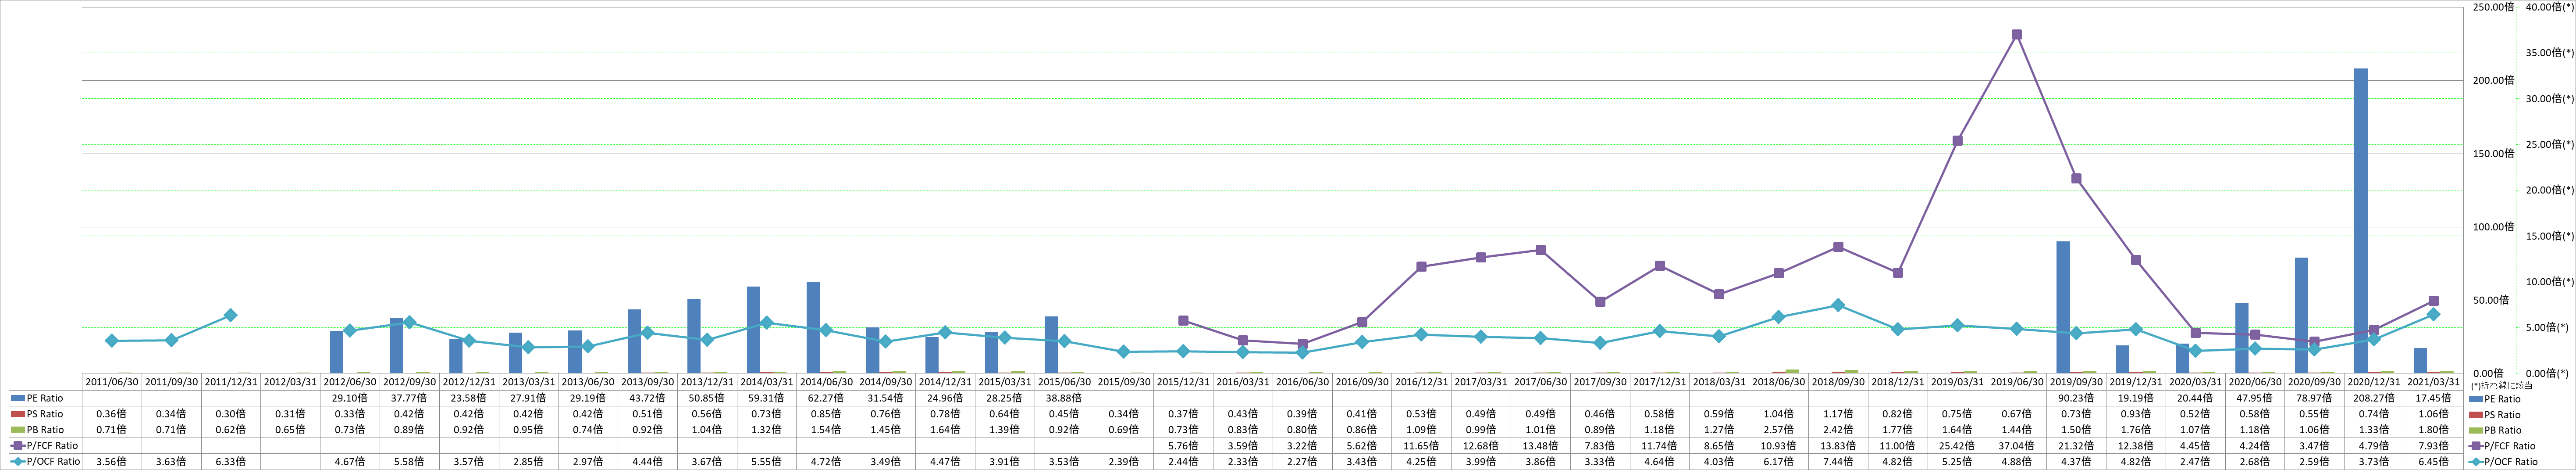Viewport: 2576px width, 470px height.
Task: Click the 2019/06/30 date header
Action: 2017,382
